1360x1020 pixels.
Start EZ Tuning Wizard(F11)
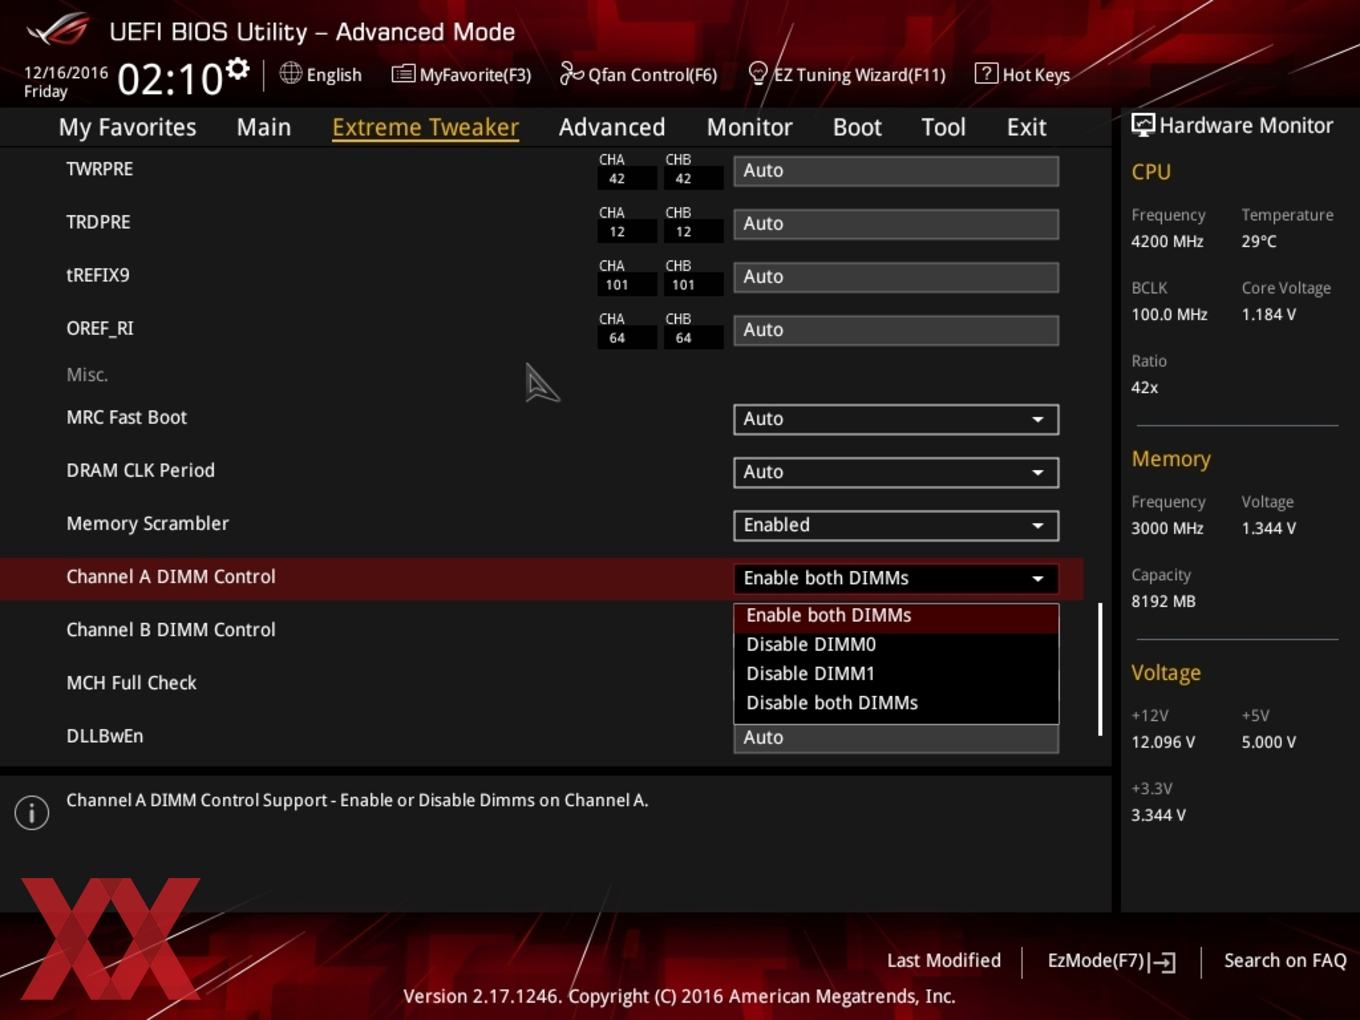859,75
